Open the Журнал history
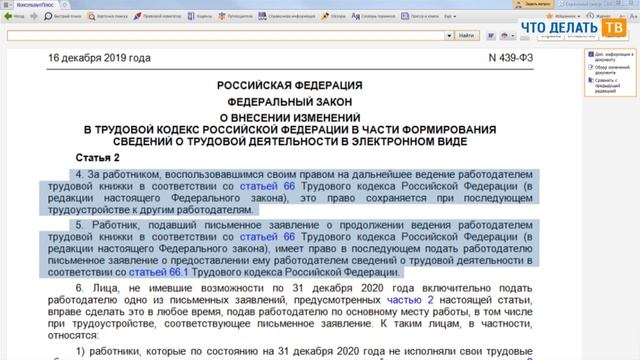This screenshot has height=360, width=640. pyautogui.click(x=599, y=16)
